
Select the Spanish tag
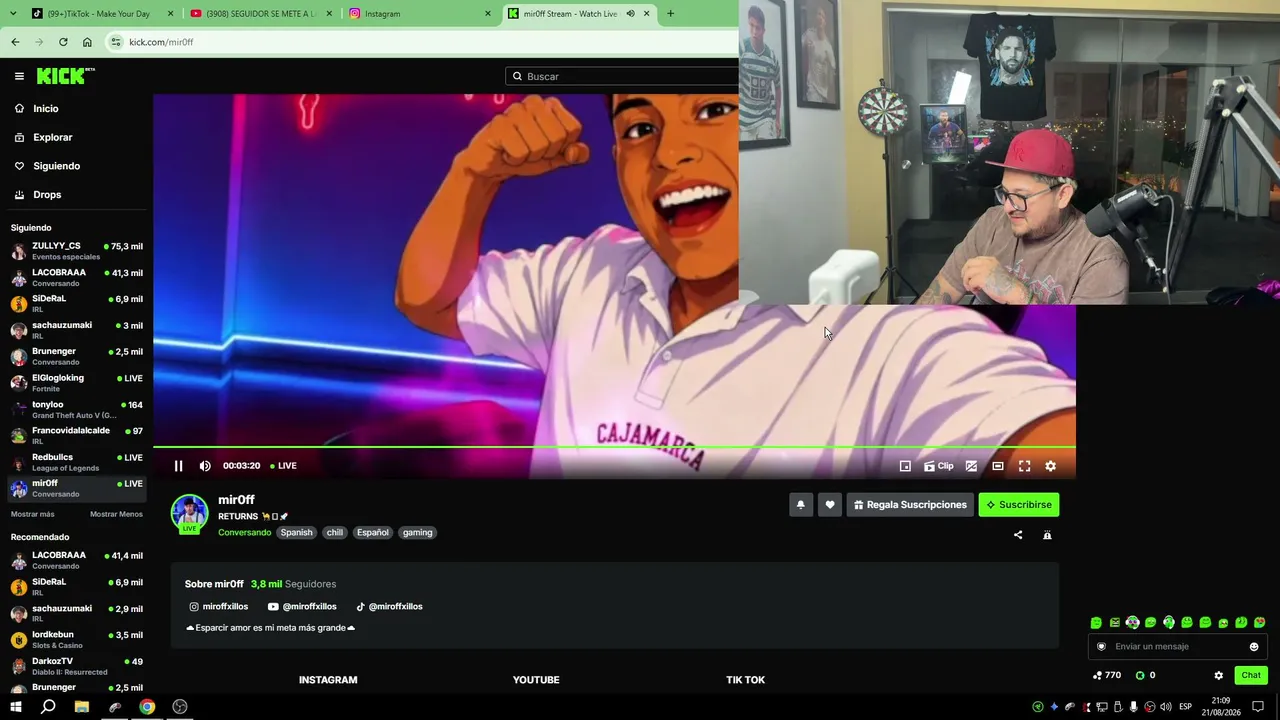297,533
